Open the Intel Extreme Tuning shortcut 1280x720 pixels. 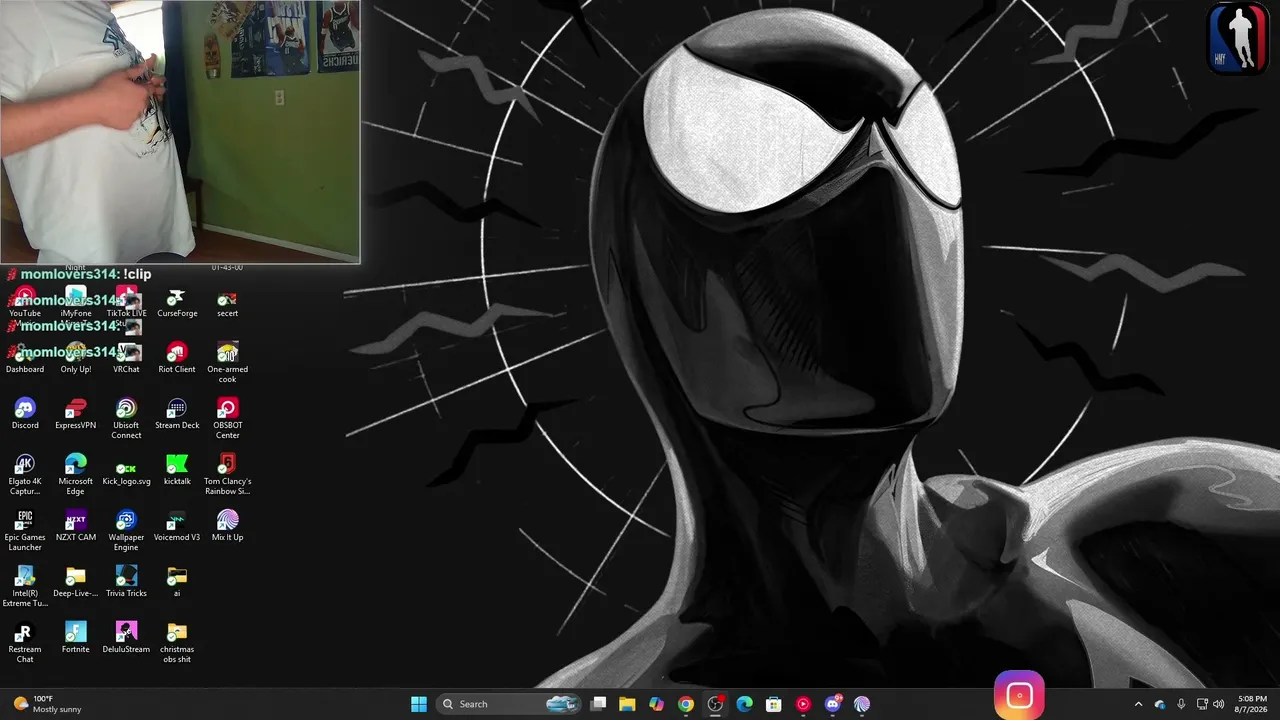25,588
